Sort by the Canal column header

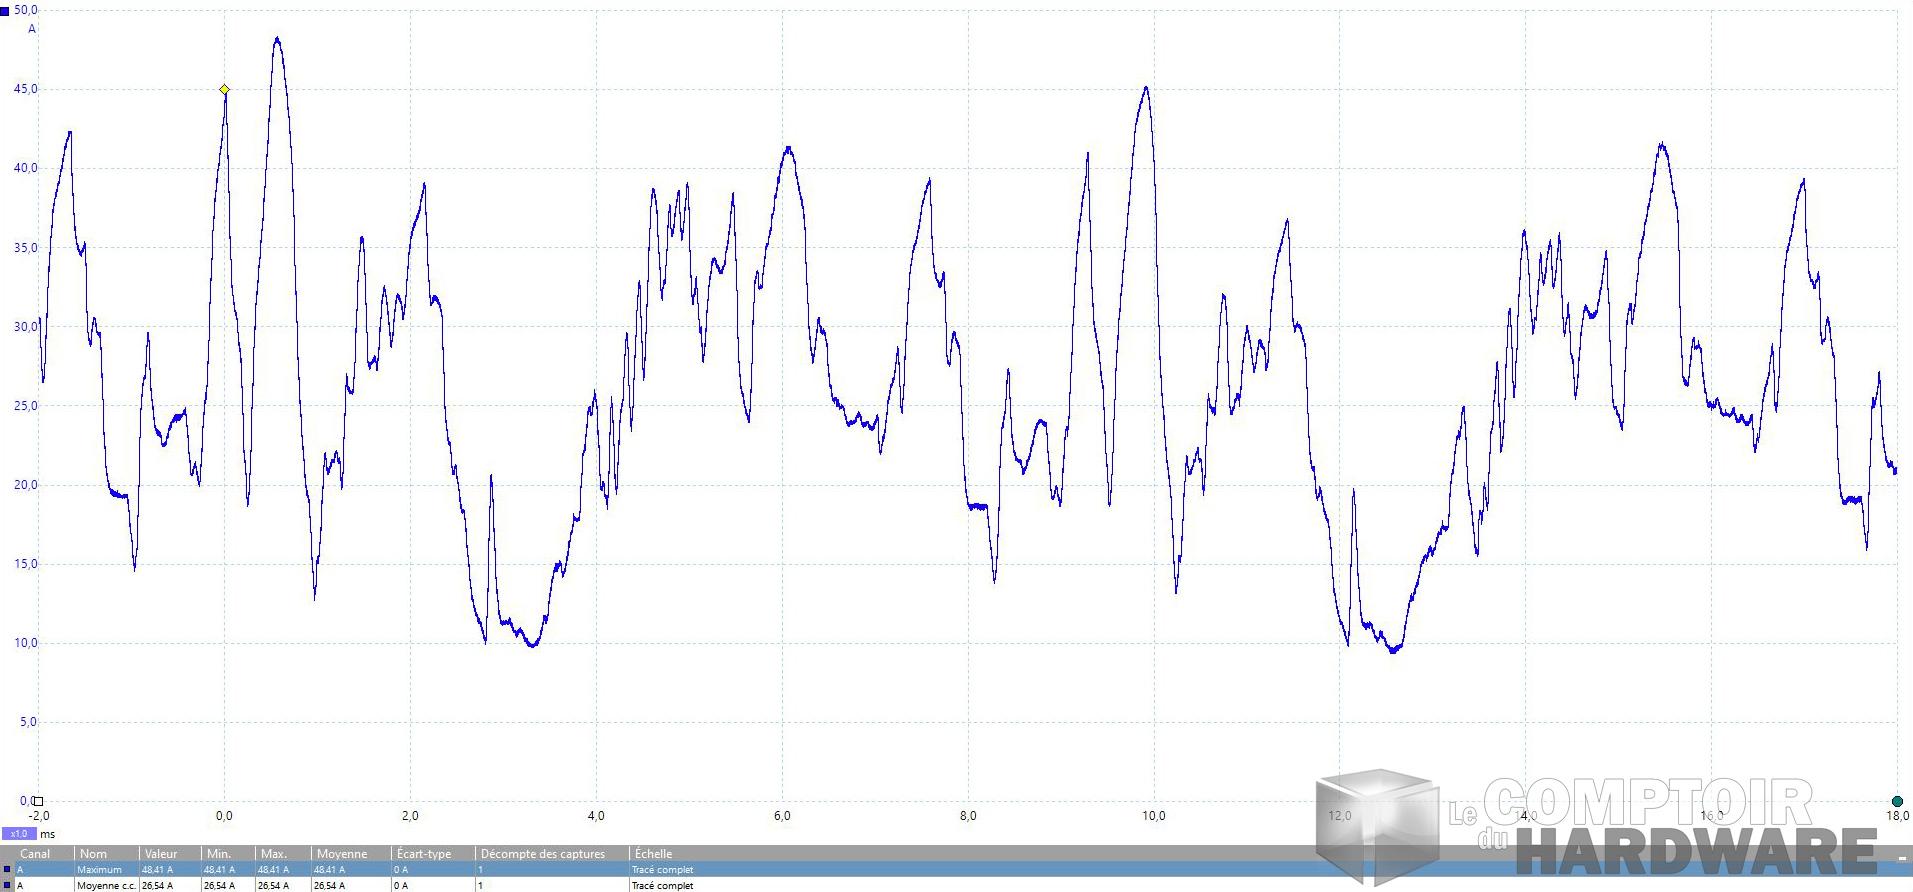(36, 854)
